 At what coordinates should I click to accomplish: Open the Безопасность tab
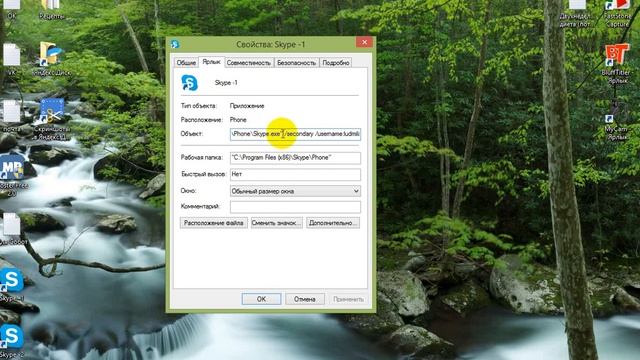(x=296, y=62)
